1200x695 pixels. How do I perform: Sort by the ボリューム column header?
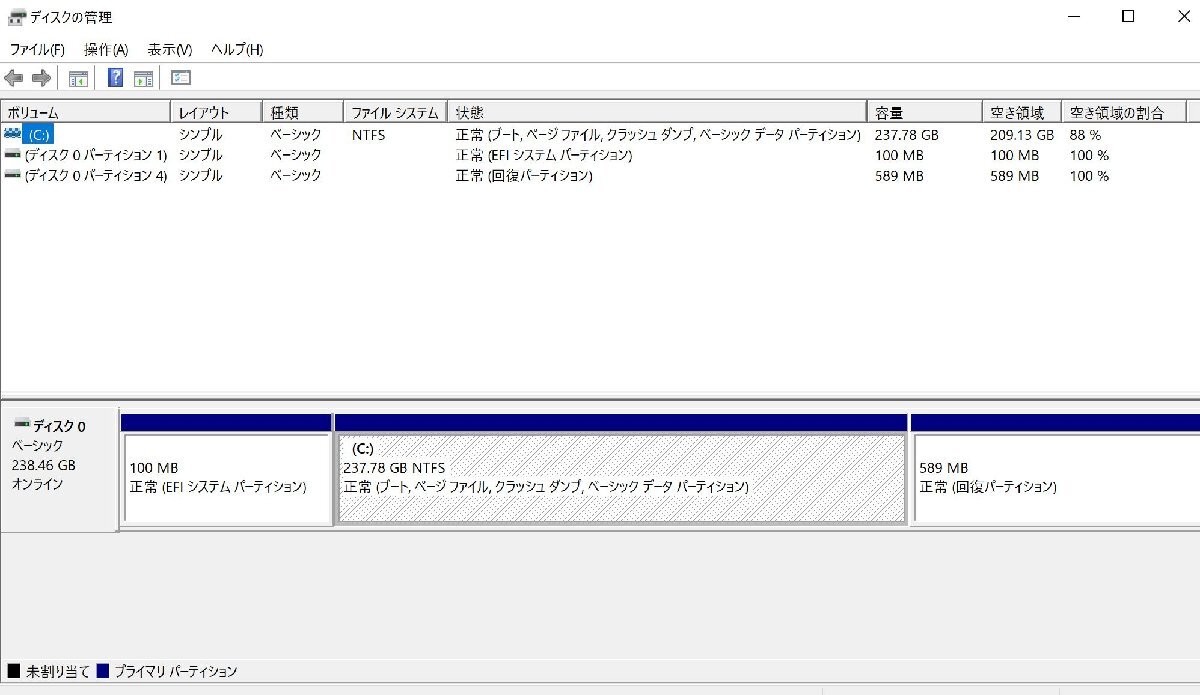[86, 112]
